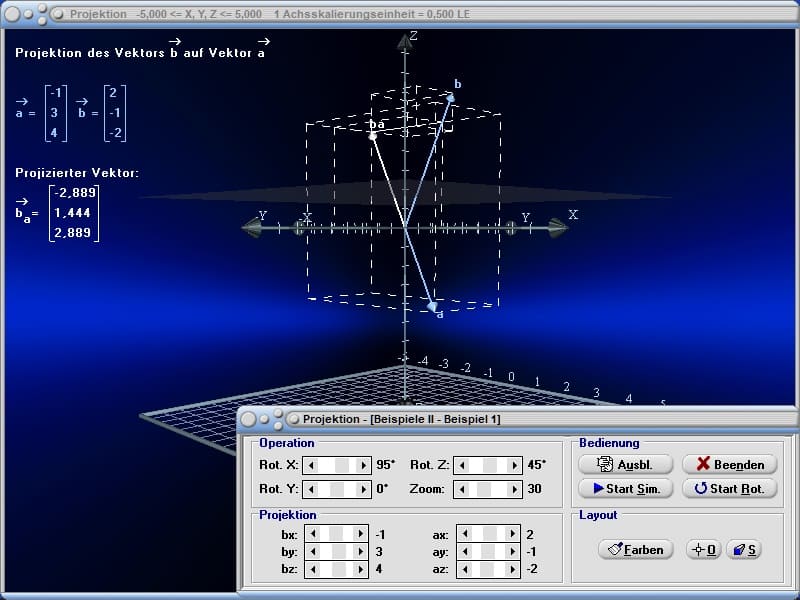This screenshot has width=800, height=600.
Task: Decrease bx value with left arrow
Action: coord(313,534)
